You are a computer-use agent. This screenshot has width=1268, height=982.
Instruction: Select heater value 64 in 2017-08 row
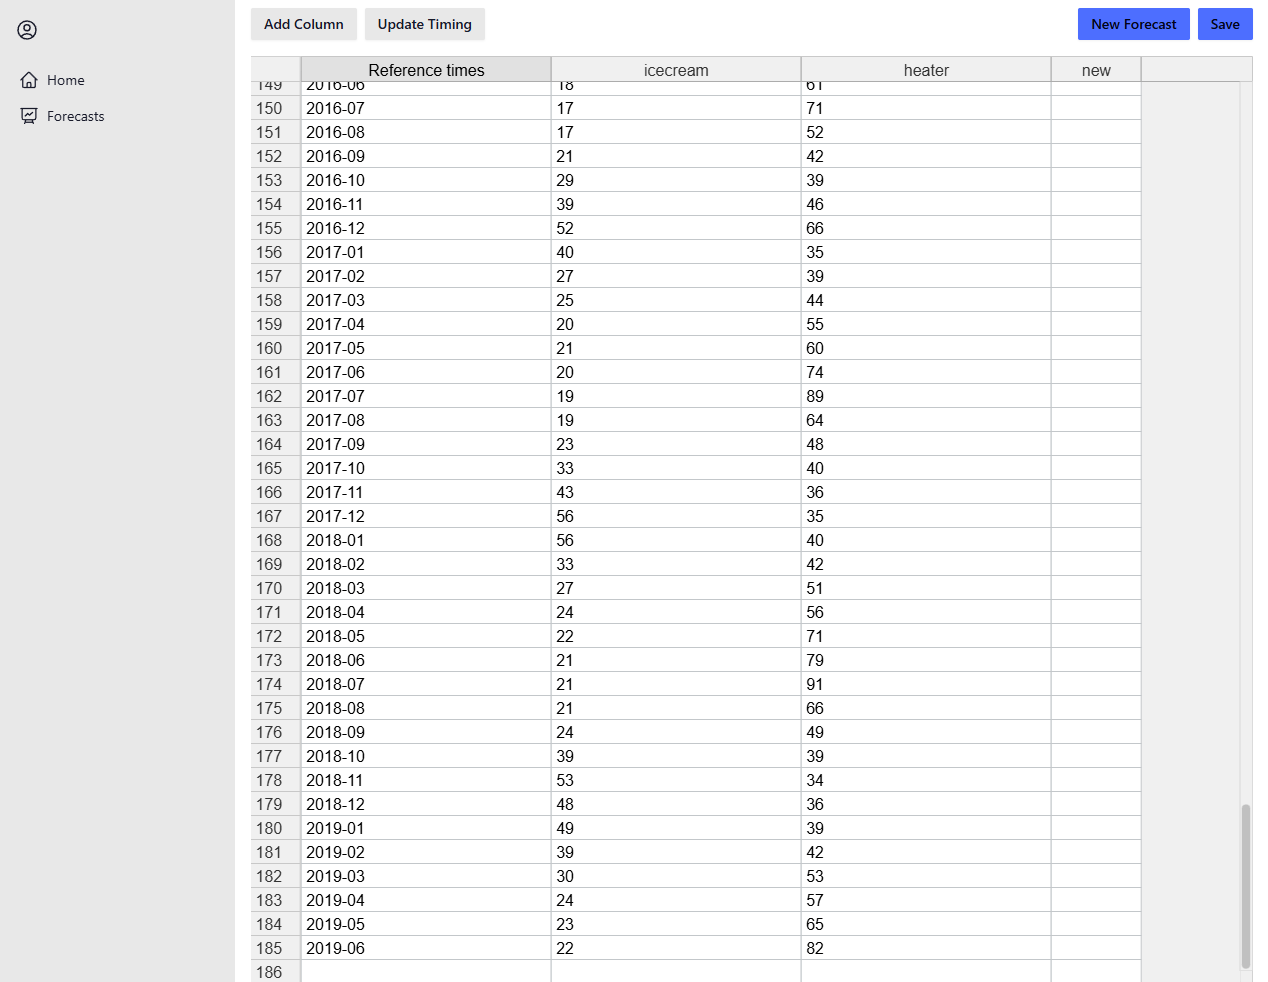926,420
